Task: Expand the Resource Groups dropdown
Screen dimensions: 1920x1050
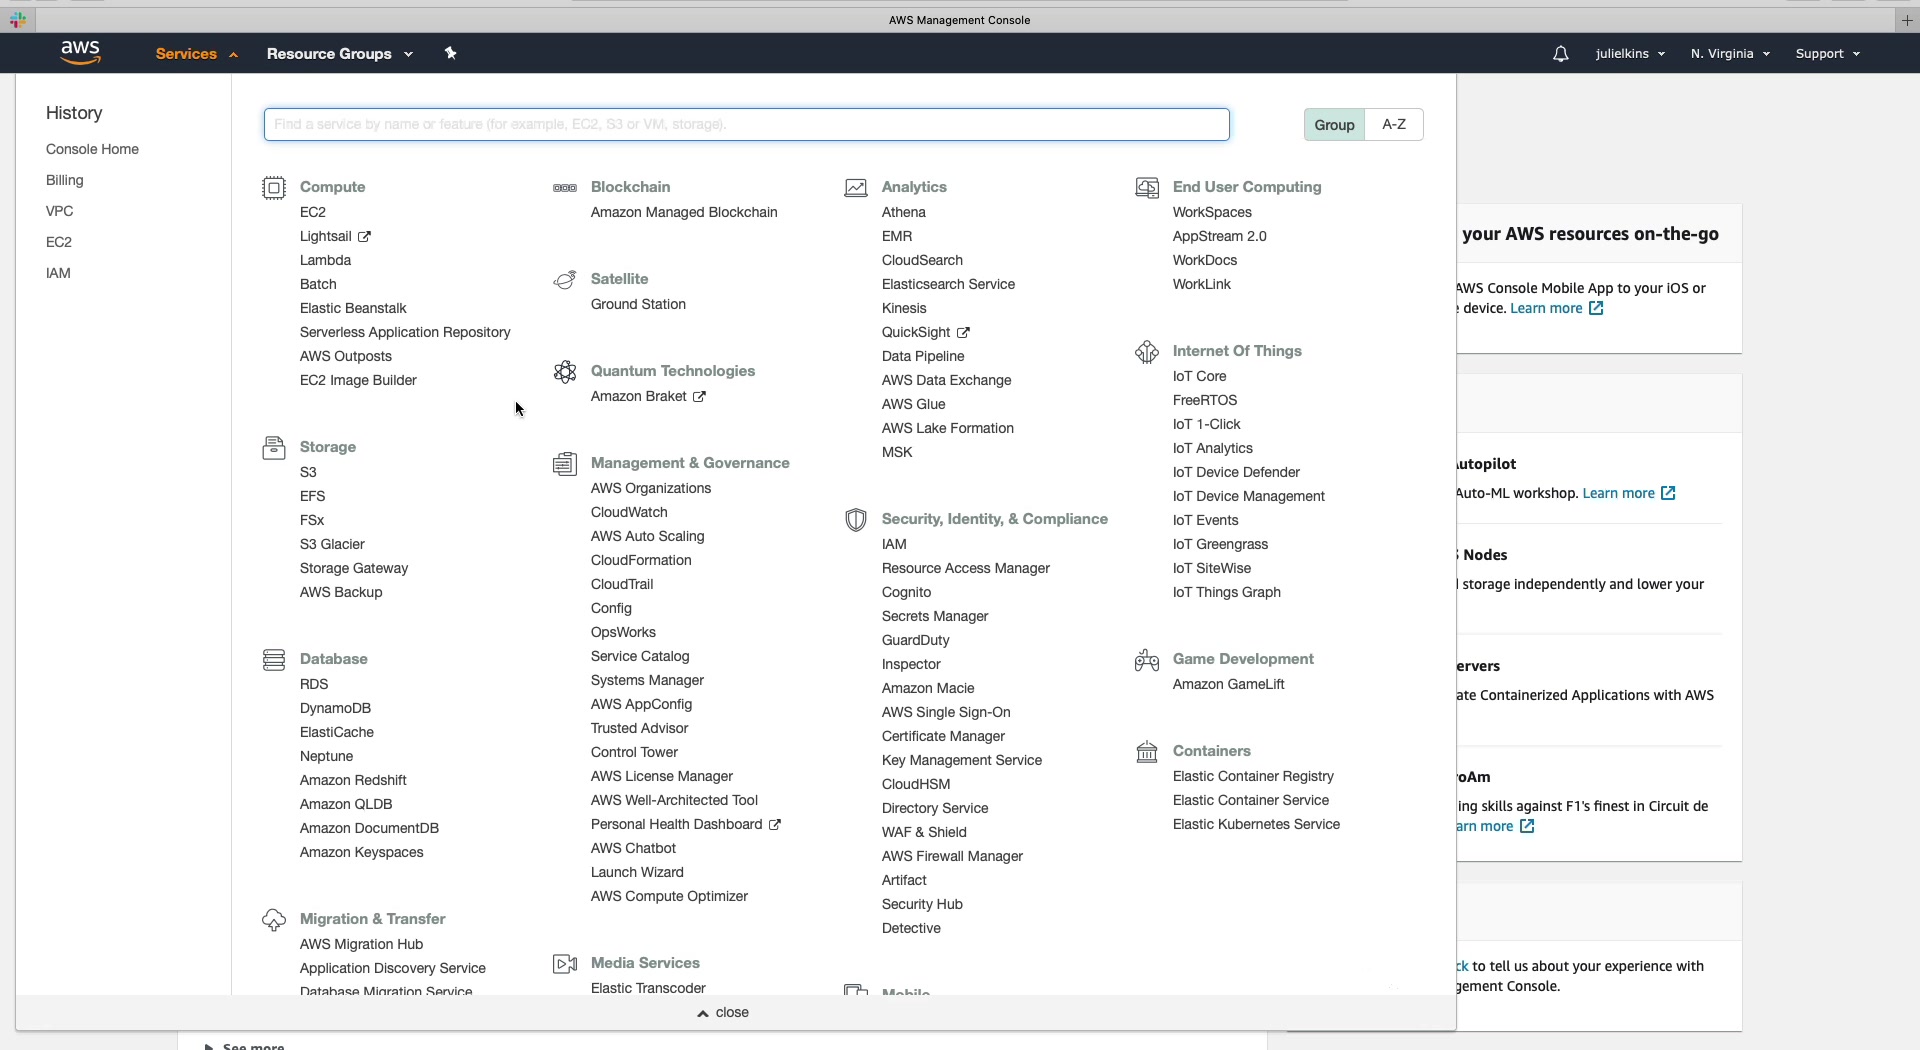Action: click(x=340, y=54)
